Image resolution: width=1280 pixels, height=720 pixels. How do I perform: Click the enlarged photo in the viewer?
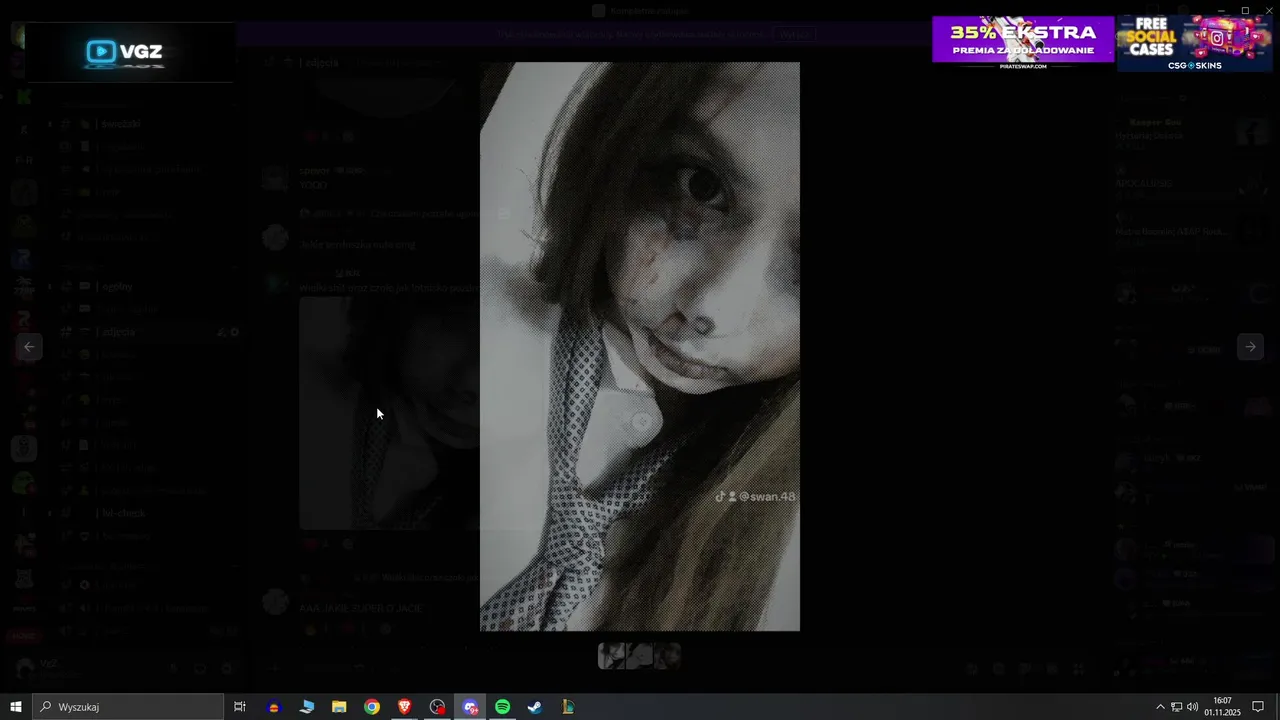(x=640, y=346)
